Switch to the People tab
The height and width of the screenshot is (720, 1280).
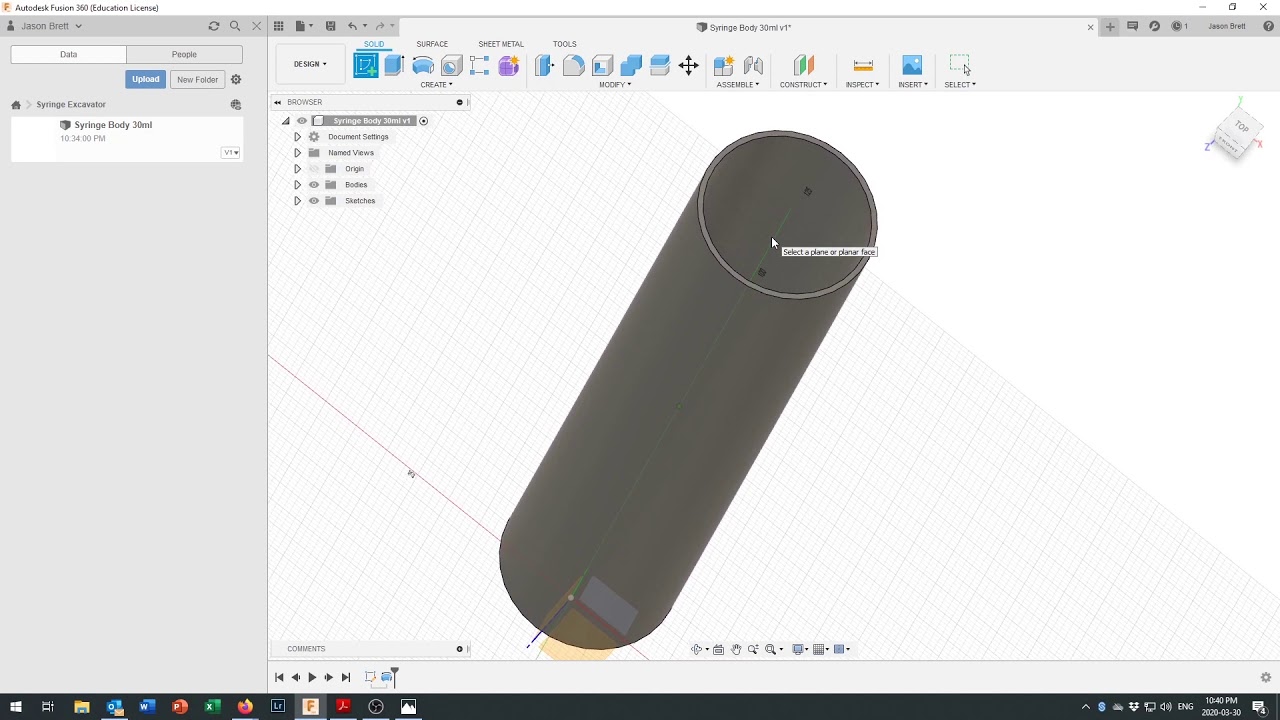click(184, 54)
